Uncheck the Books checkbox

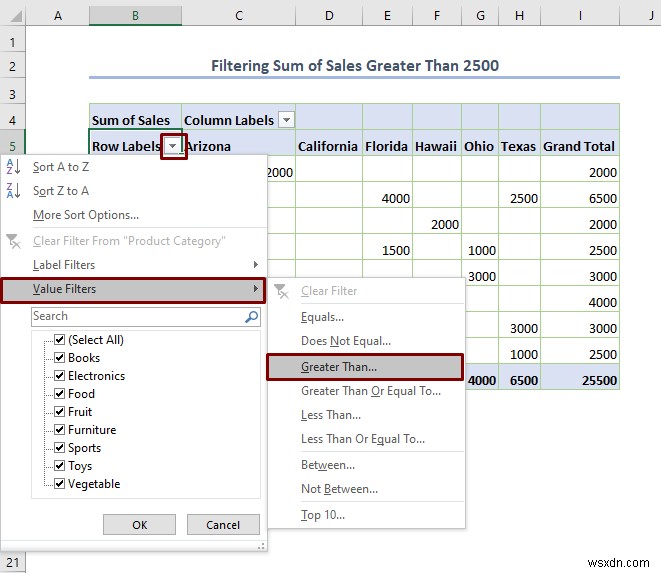tap(59, 358)
